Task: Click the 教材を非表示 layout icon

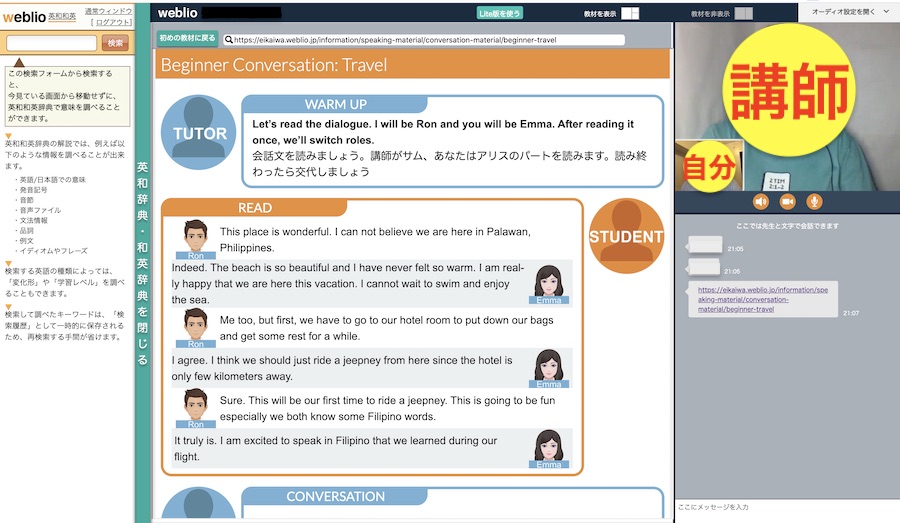Action: point(743,14)
